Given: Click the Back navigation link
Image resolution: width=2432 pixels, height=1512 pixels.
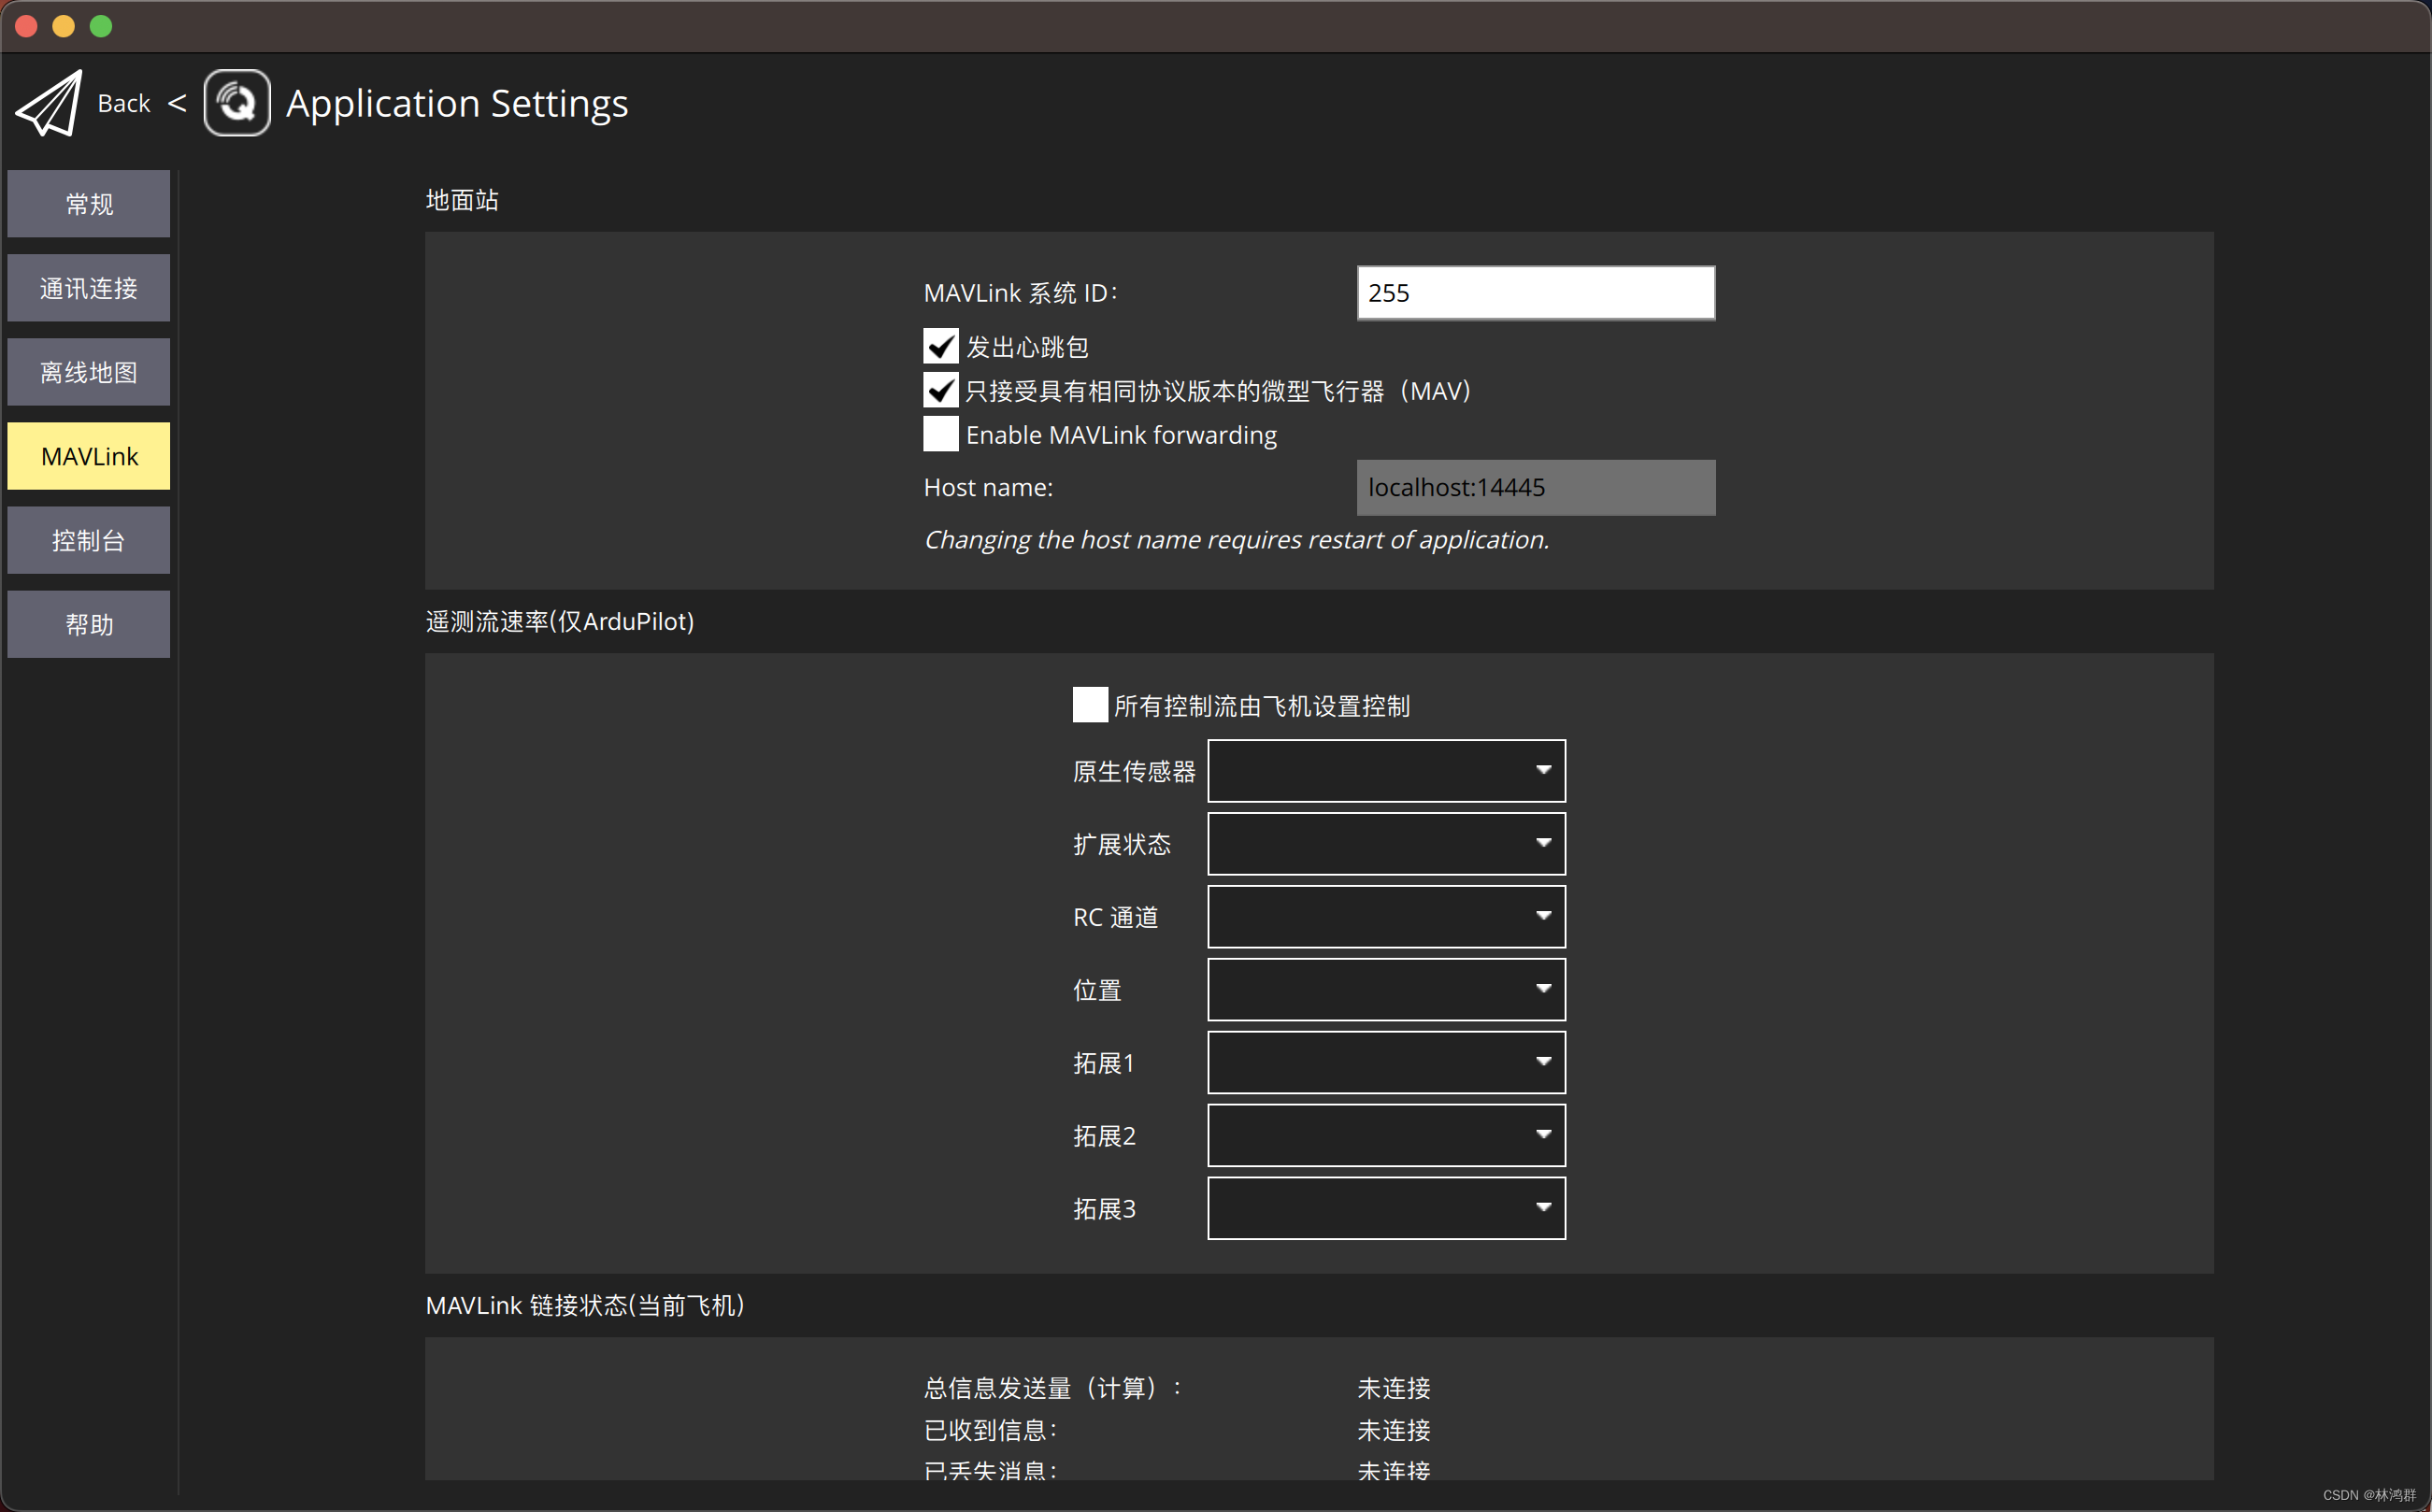Looking at the screenshot, I should coord(123,102).
